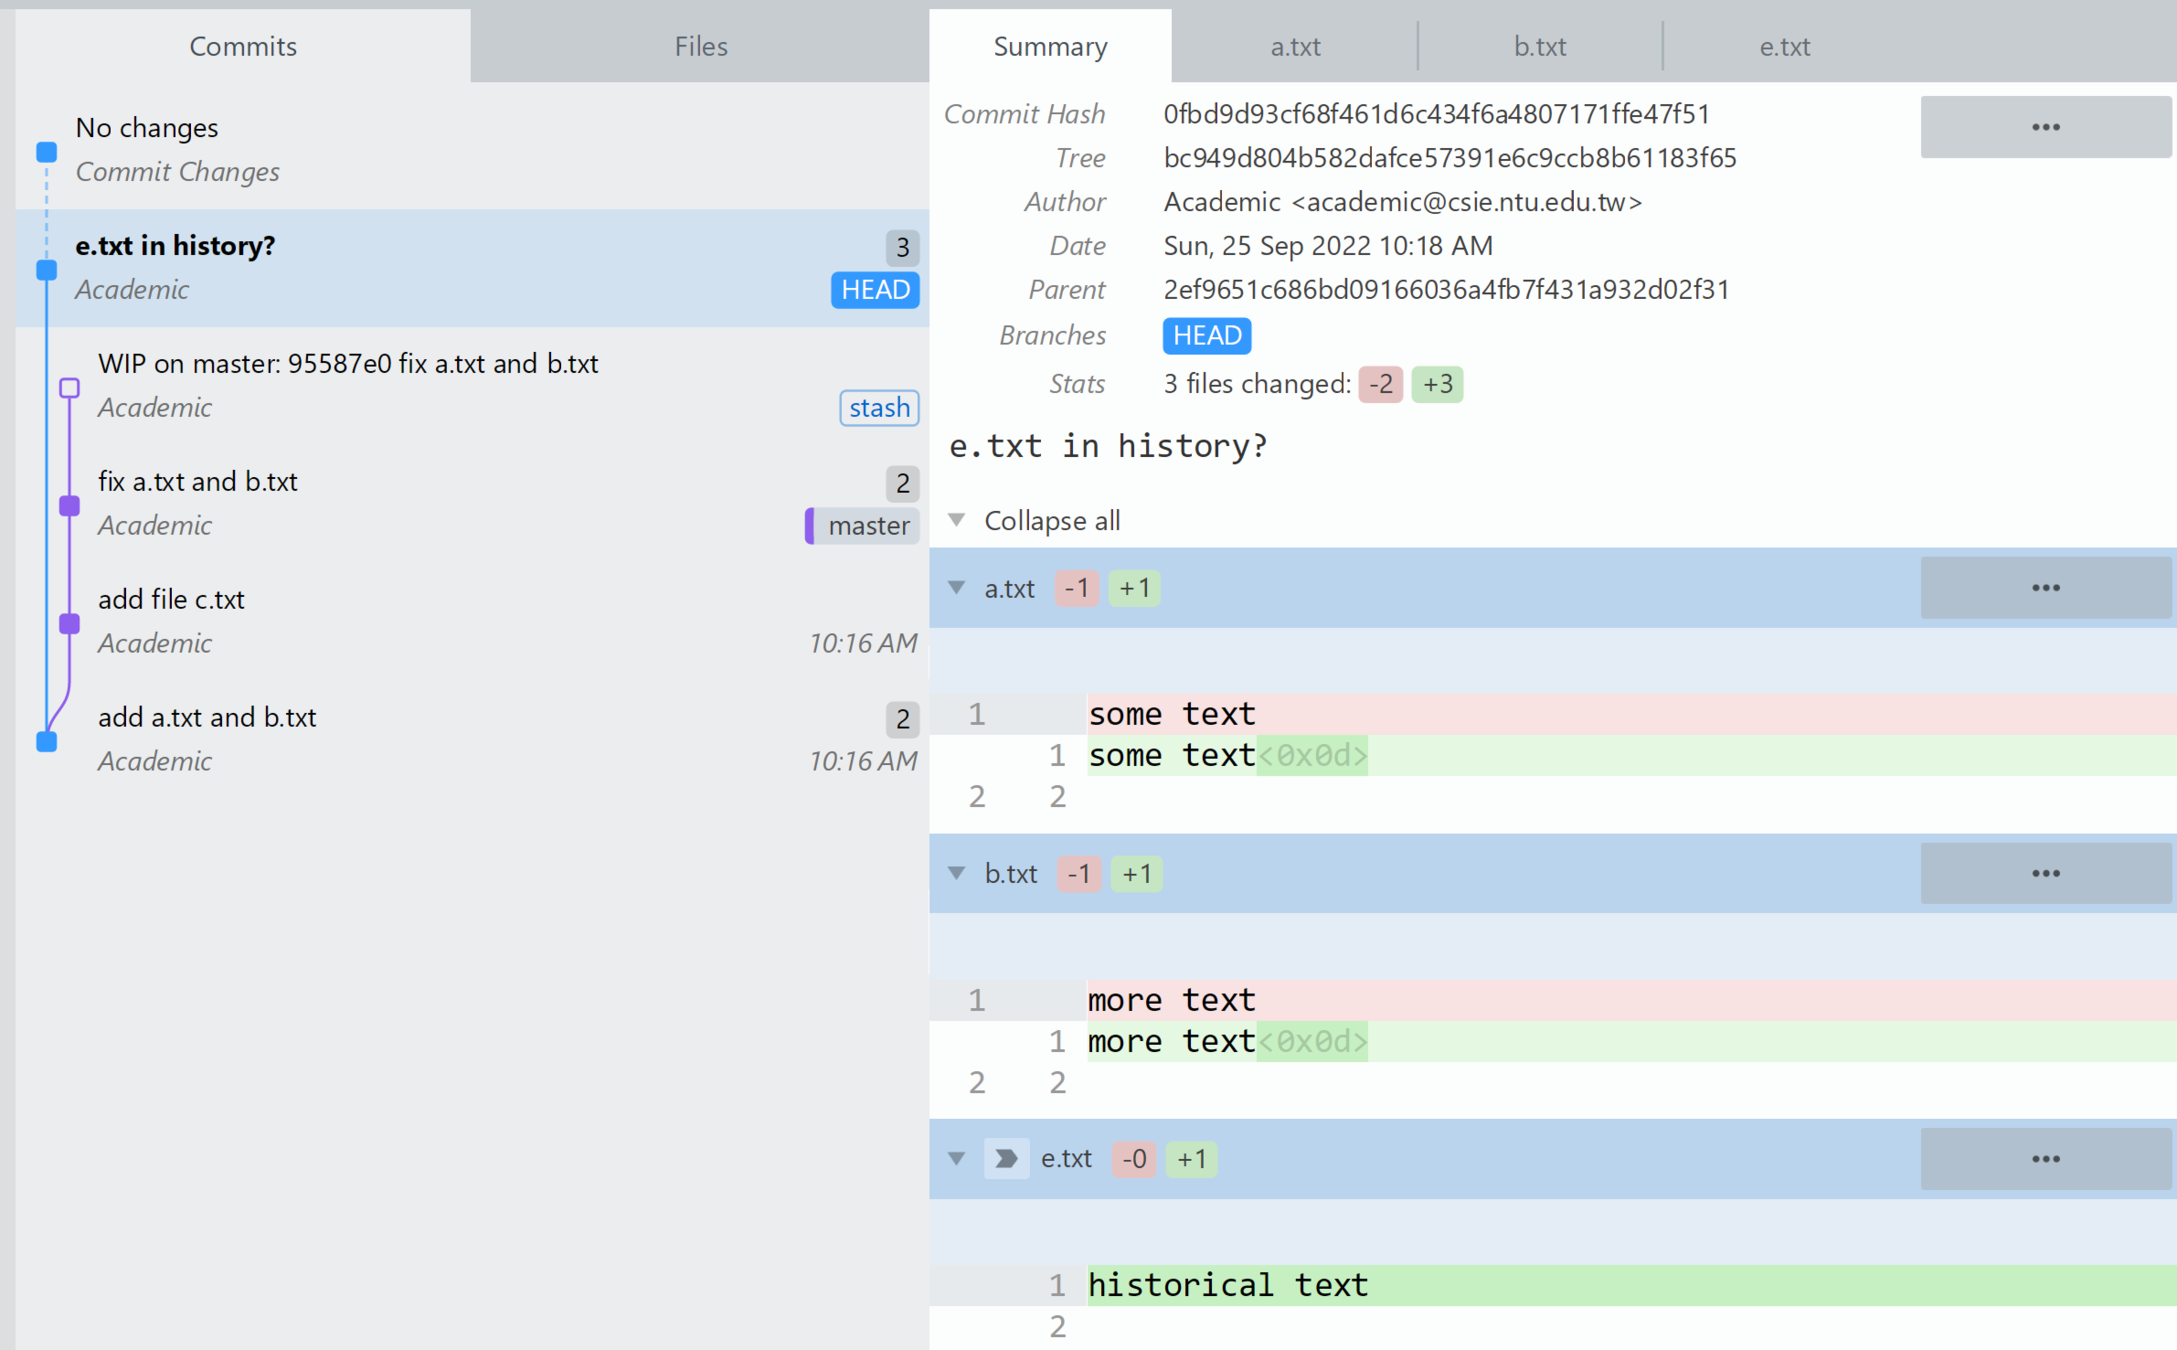Open the three-dots menu for e.txt diff

pos(2045,1159)
